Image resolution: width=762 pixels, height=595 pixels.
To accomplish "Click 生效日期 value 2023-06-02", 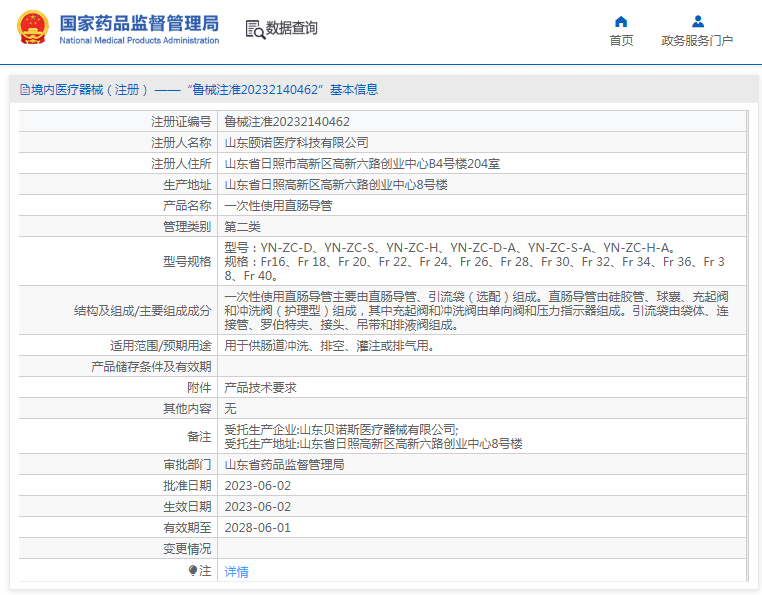I will [x=258, y=507].
